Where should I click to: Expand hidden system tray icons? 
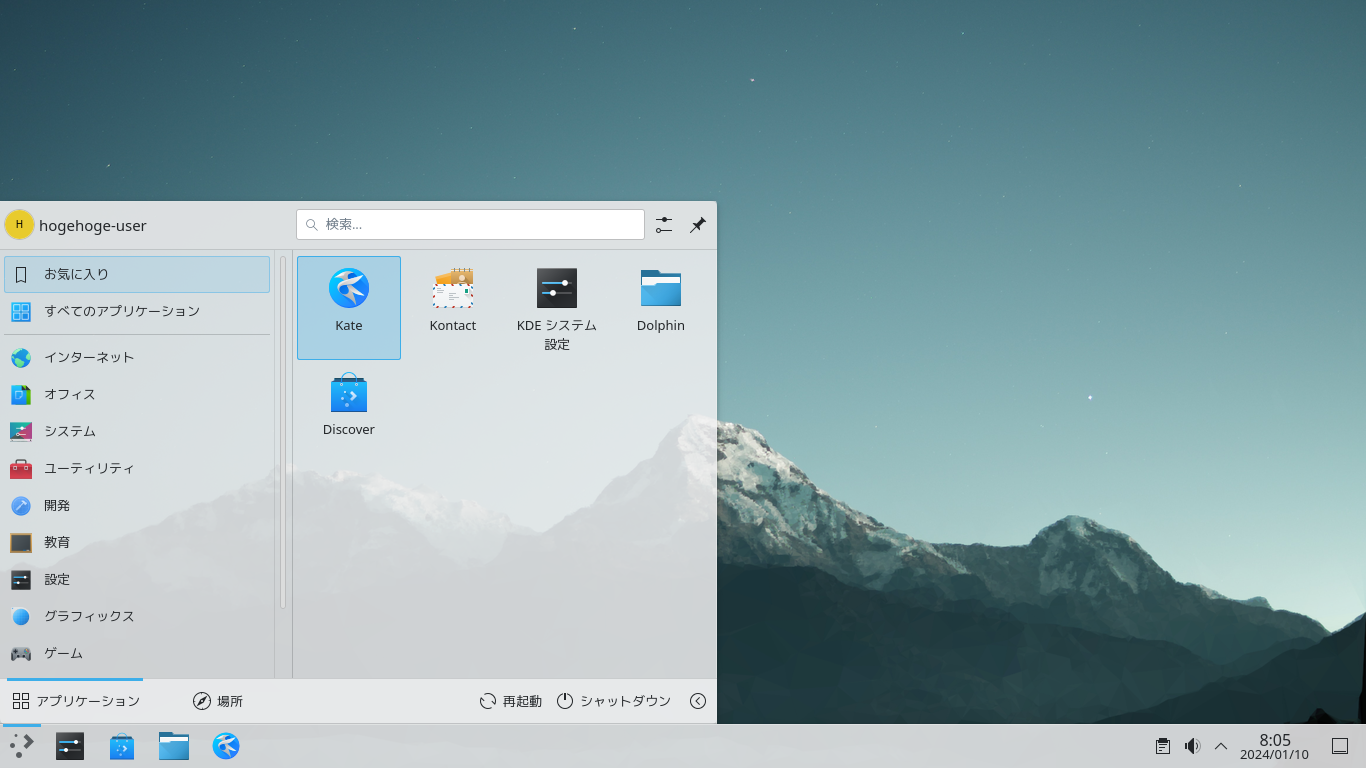[x=1221, y=746]
